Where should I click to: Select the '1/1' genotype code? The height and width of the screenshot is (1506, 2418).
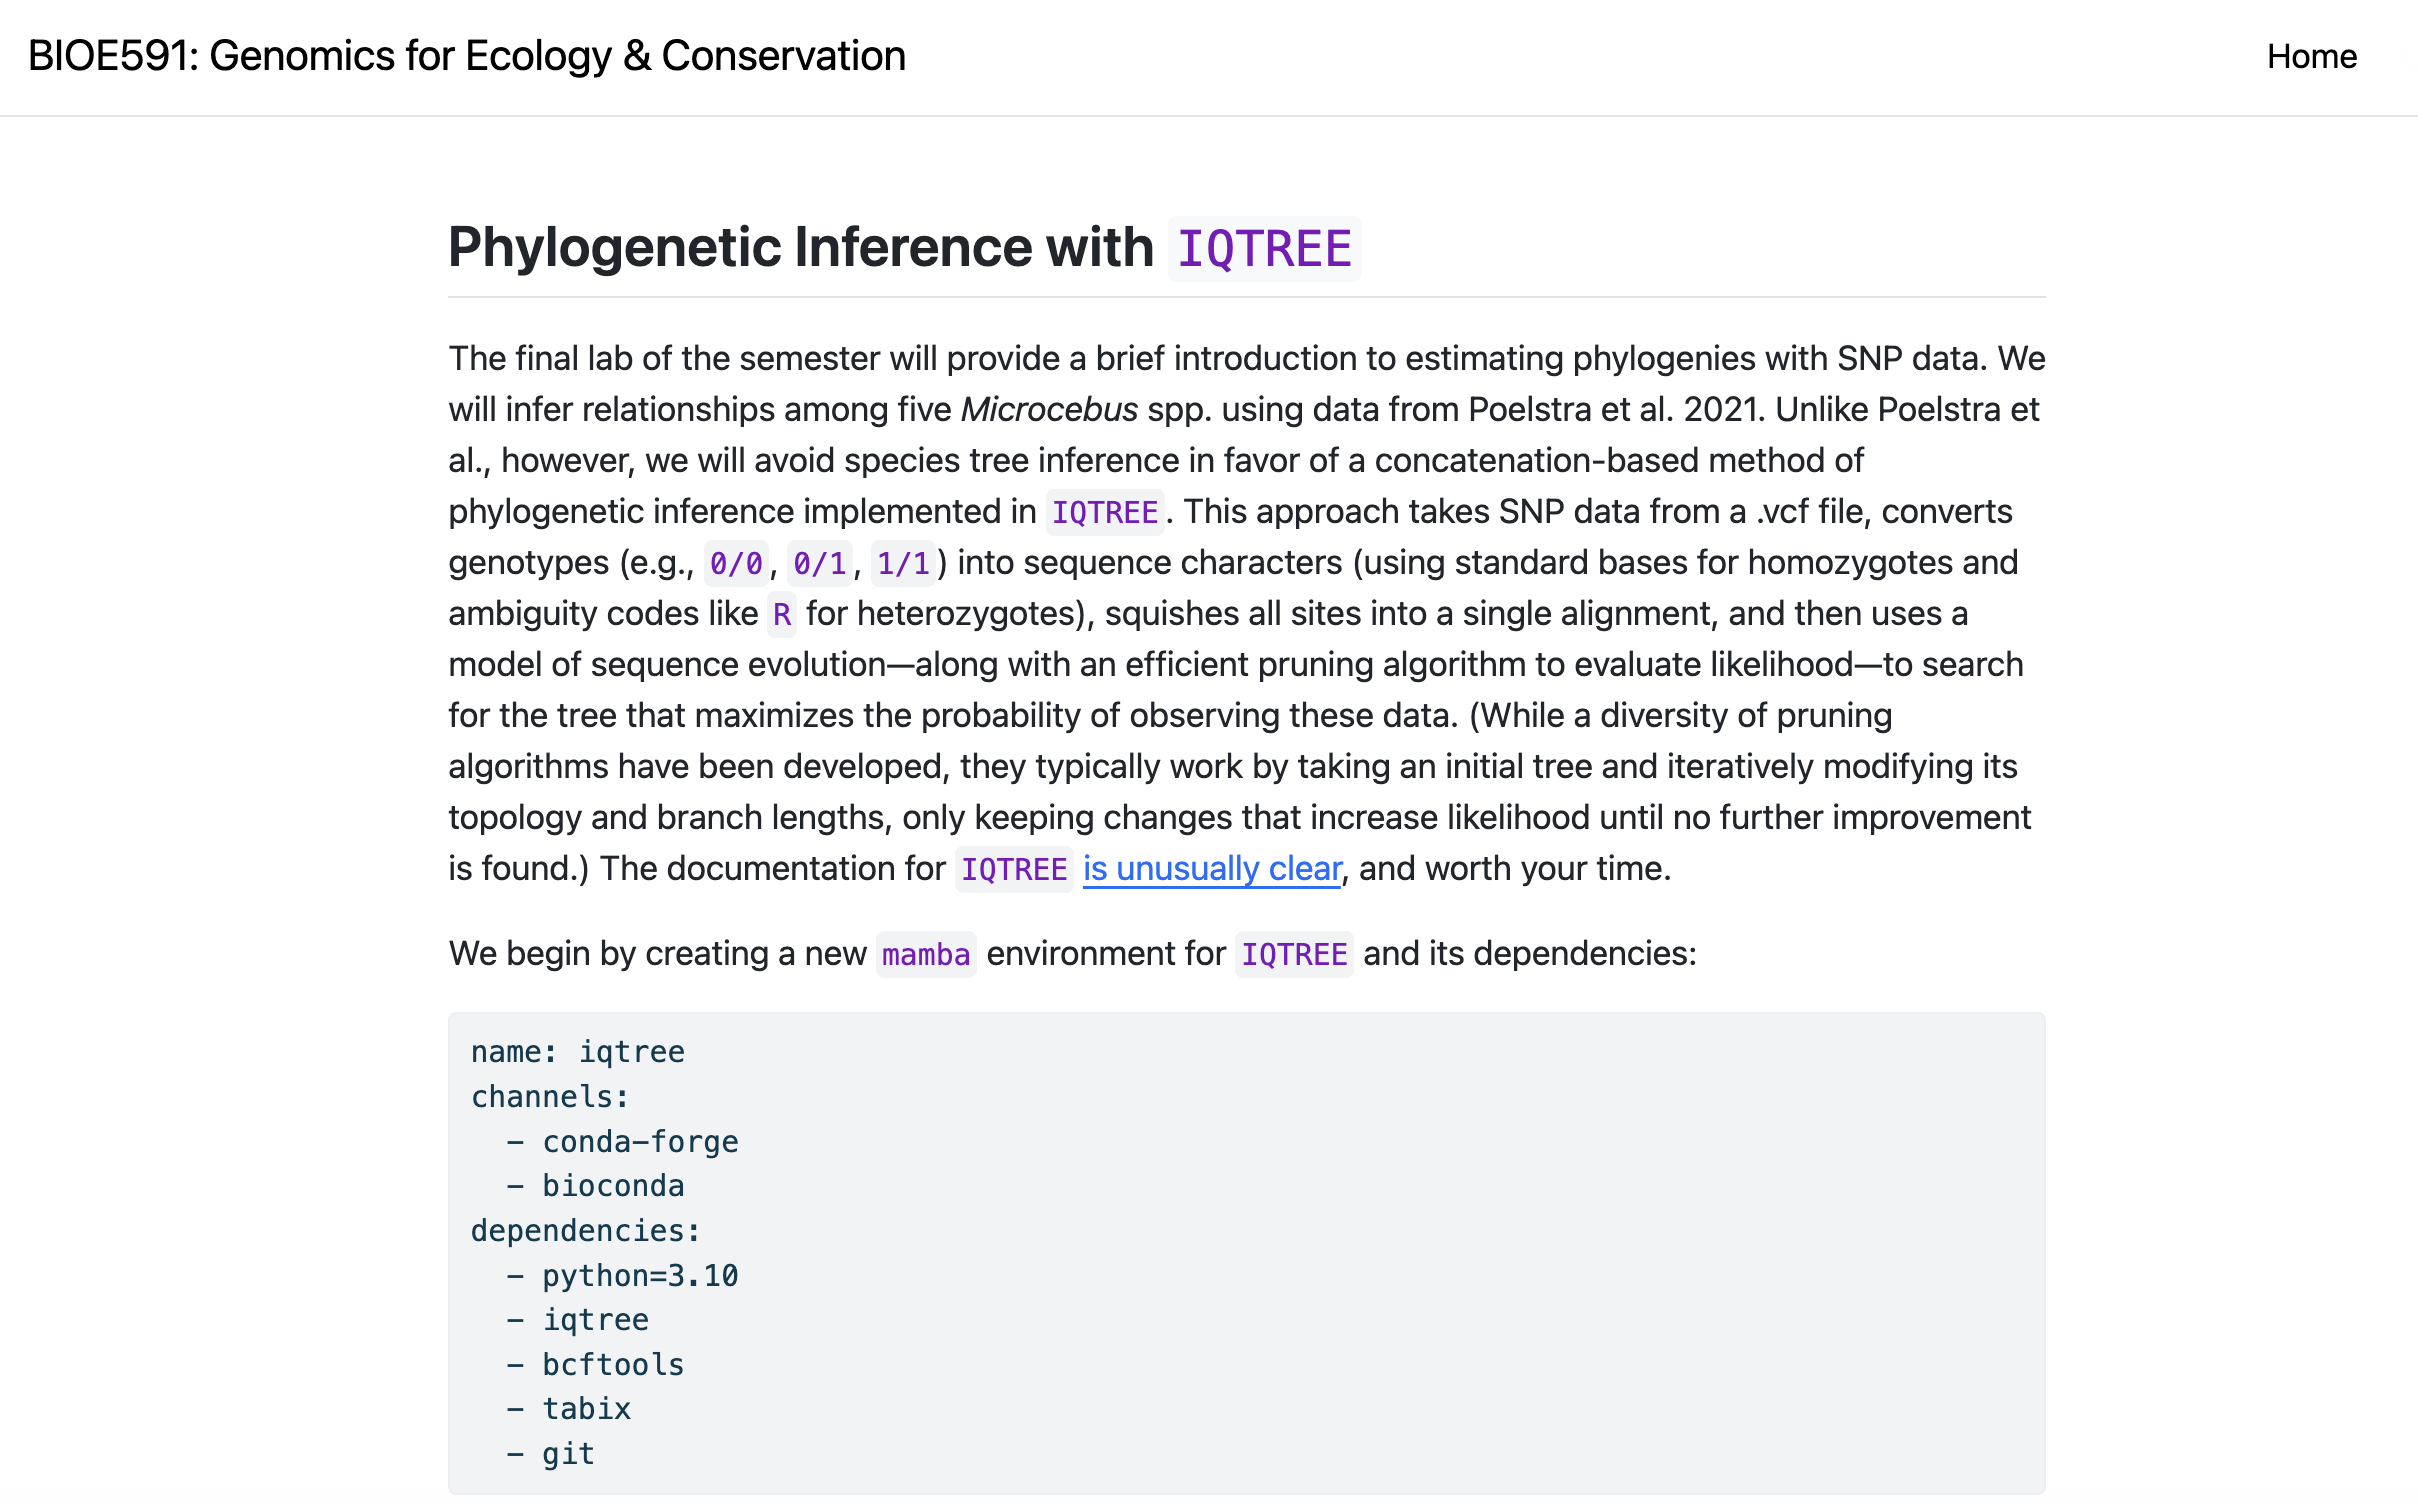pos(904,563)
